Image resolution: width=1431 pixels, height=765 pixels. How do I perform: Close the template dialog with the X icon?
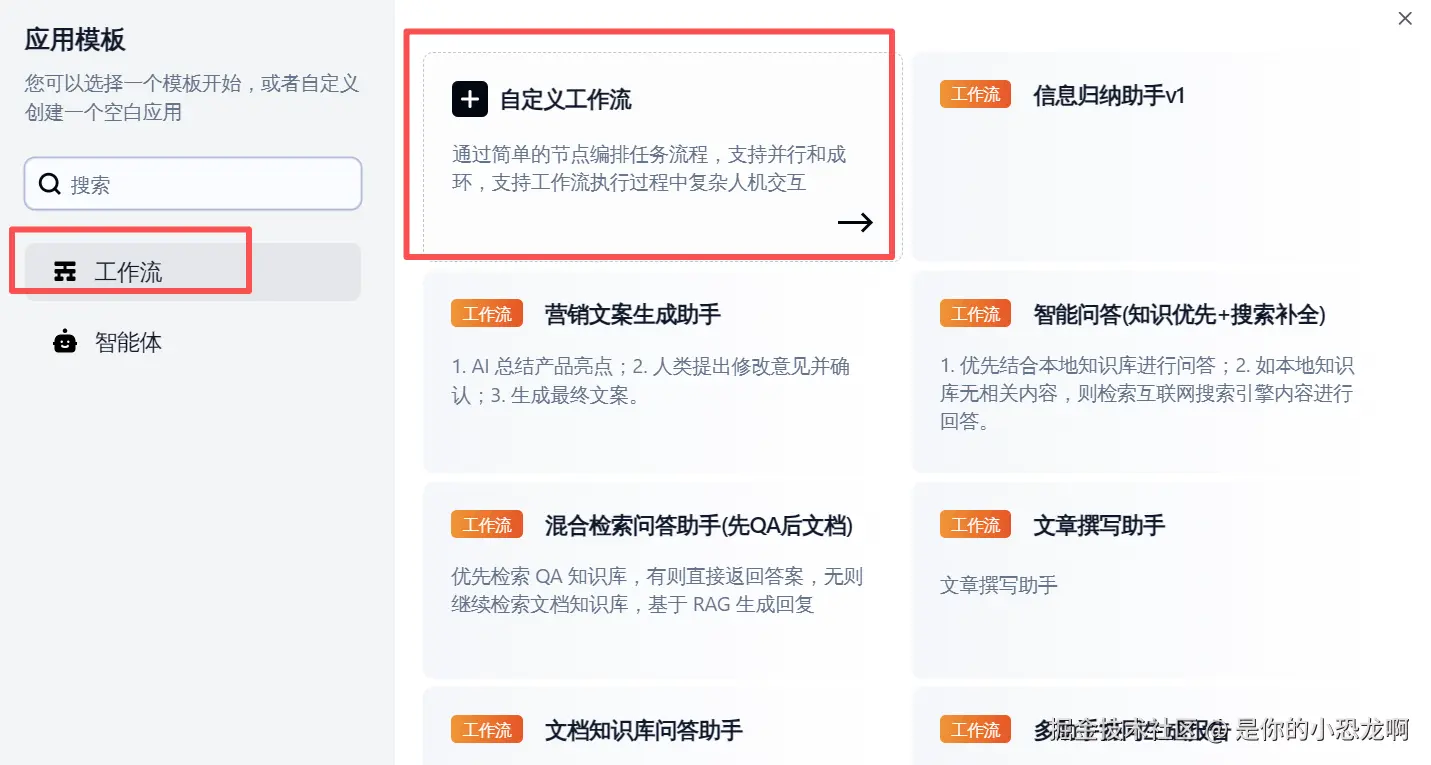pos(1405,18)
